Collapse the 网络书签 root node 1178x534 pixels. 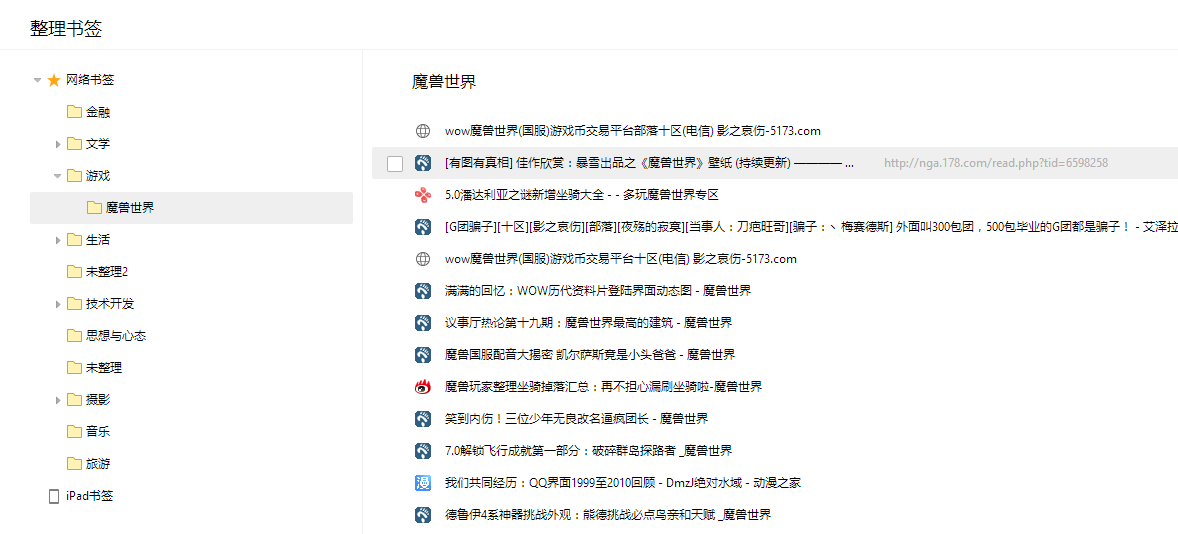pyautogui.click(x=37, y=80)
